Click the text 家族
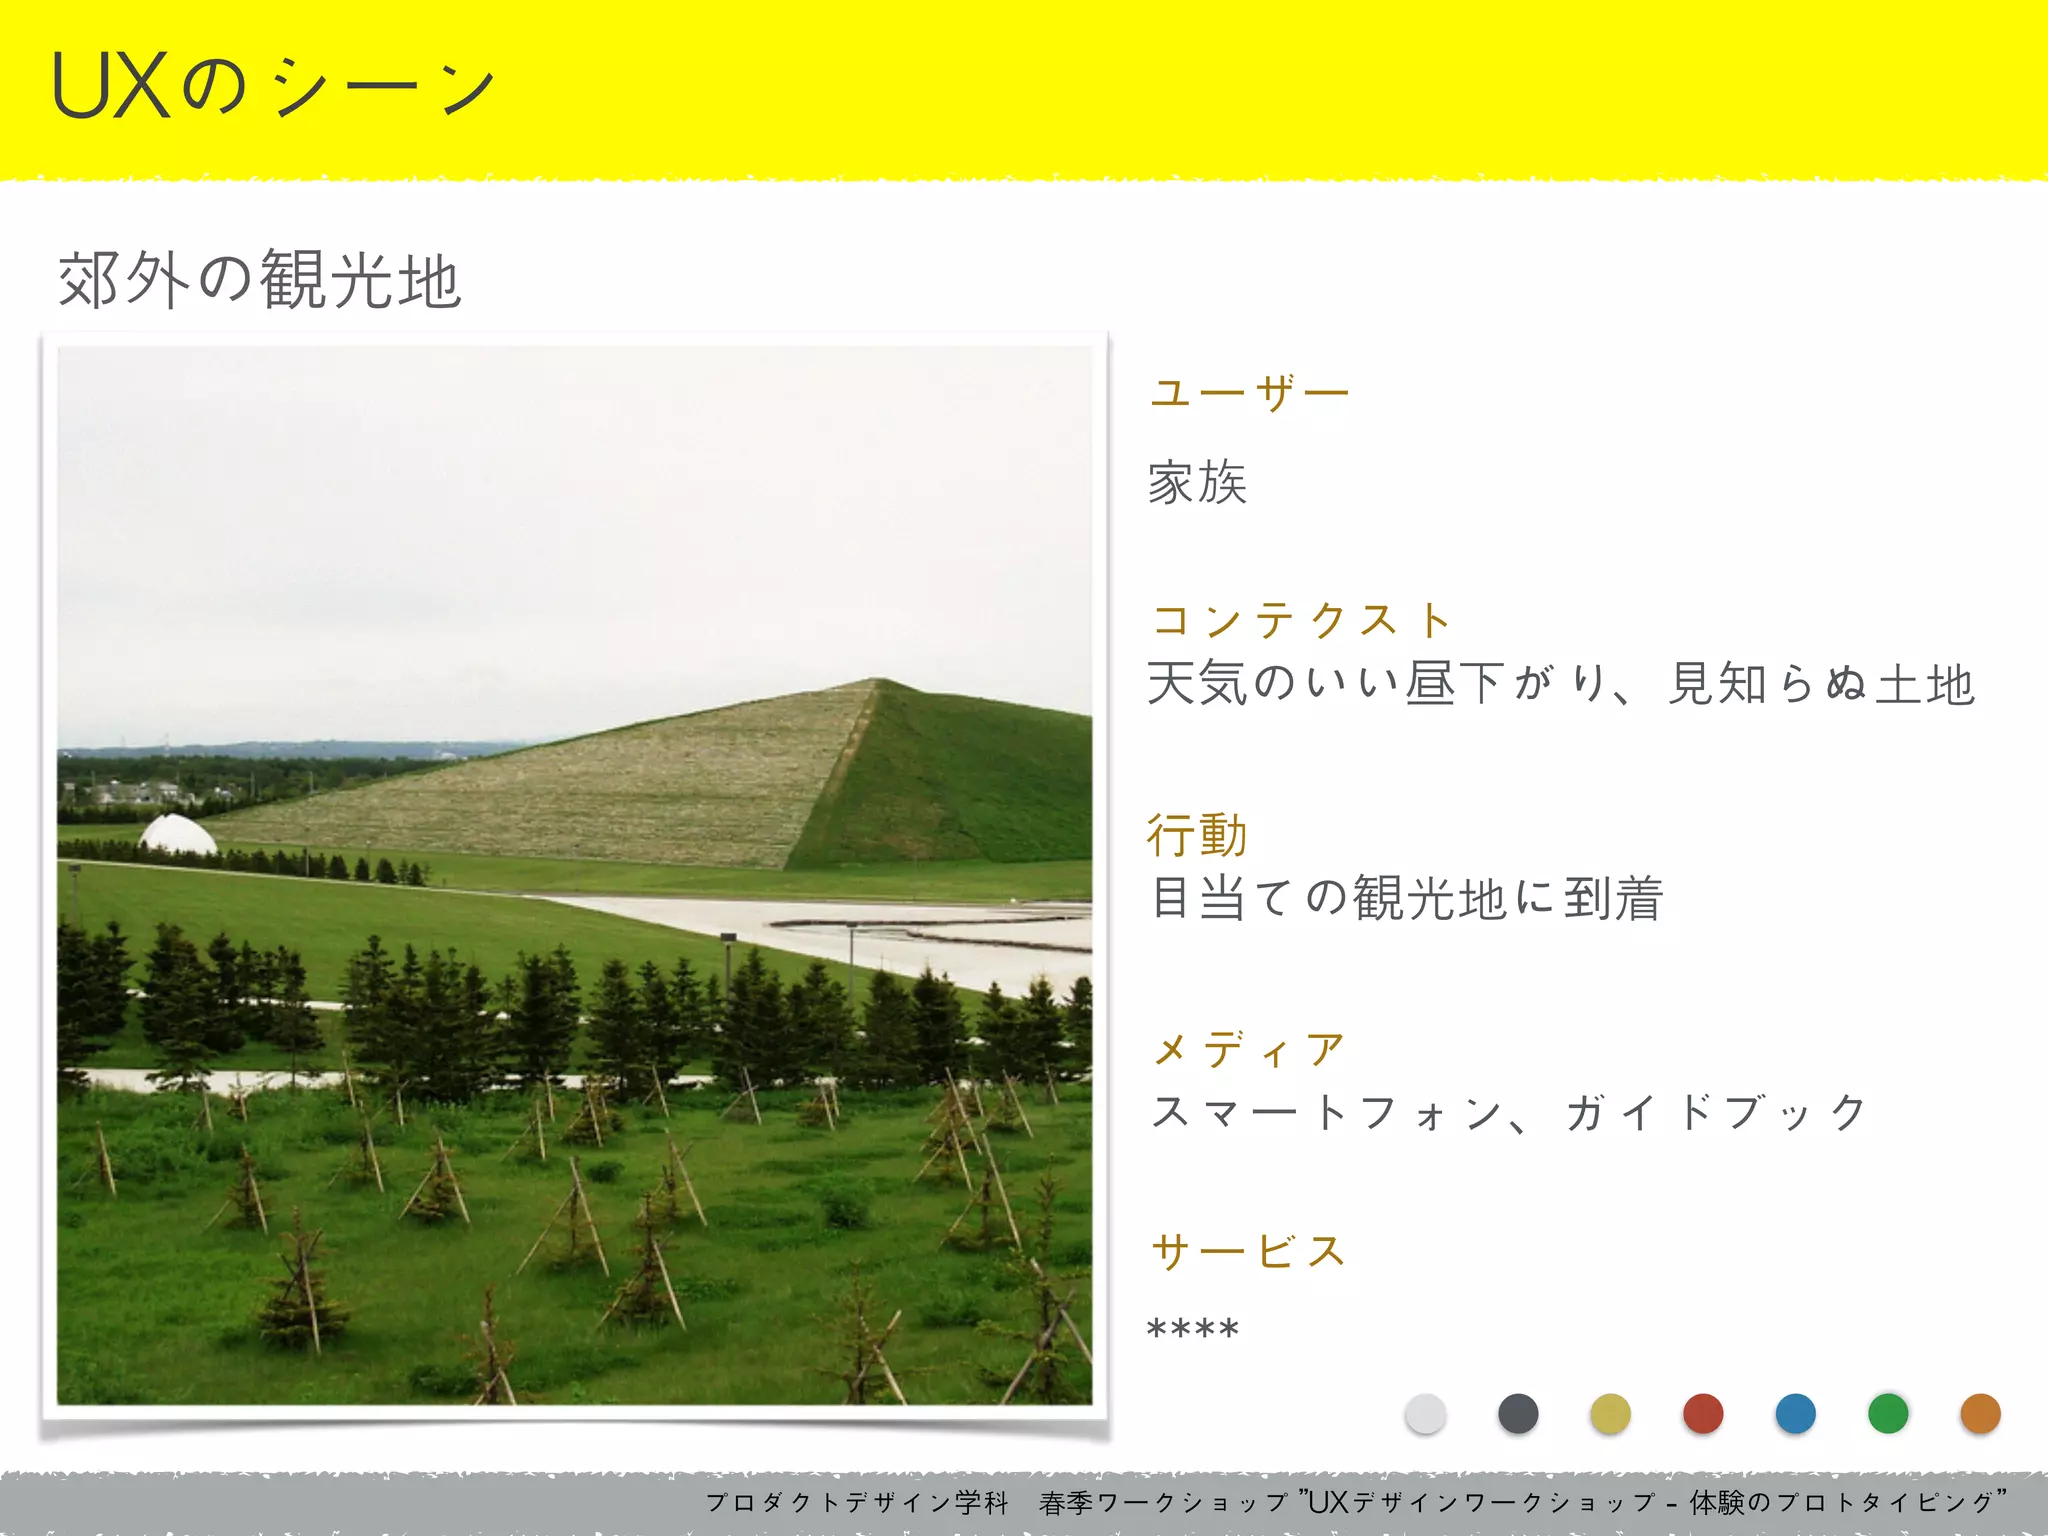 click(1198, 483)
